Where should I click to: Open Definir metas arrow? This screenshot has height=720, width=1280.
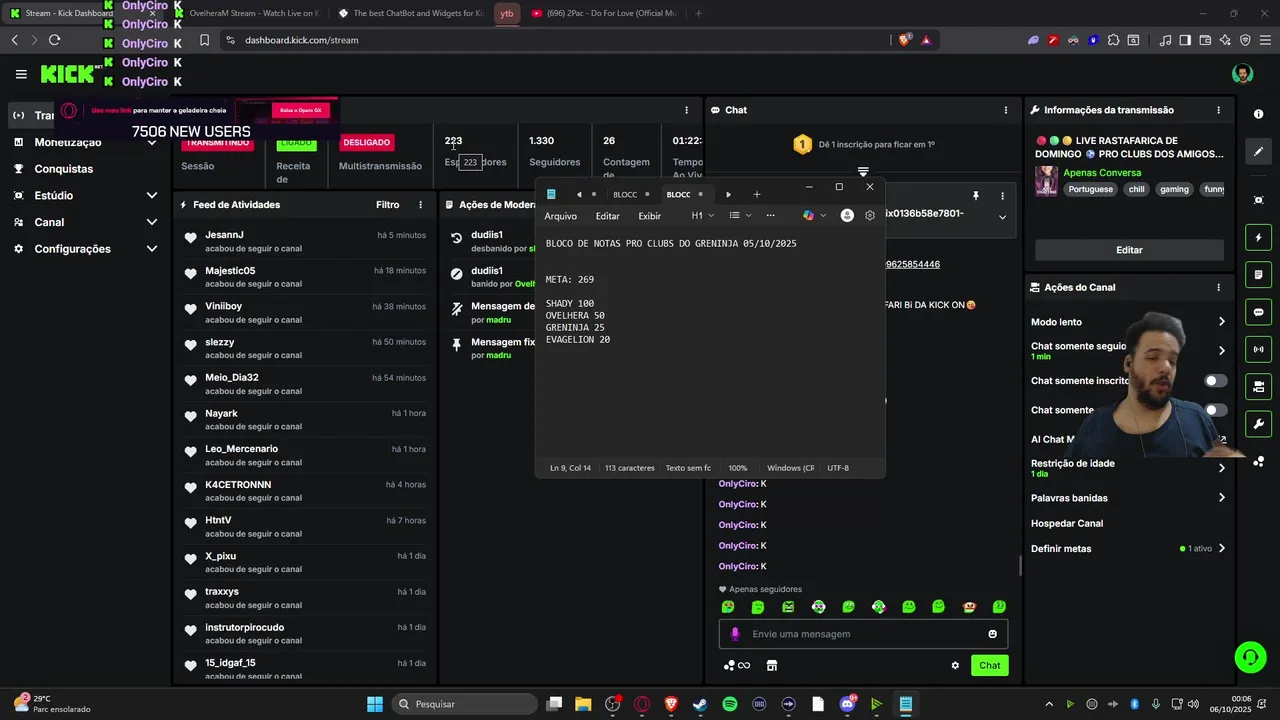[x=1221, y=549]
